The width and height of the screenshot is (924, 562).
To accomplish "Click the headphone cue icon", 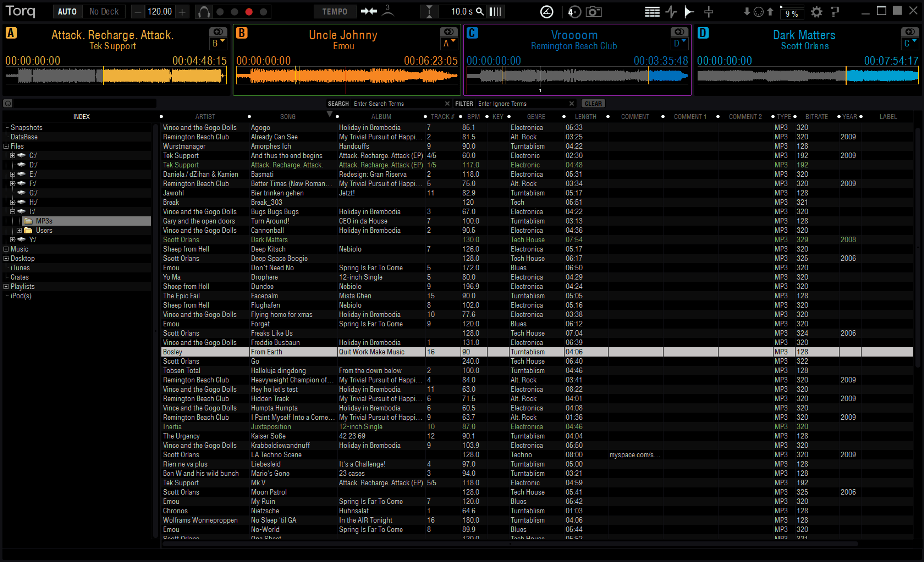I will [204, 11].
